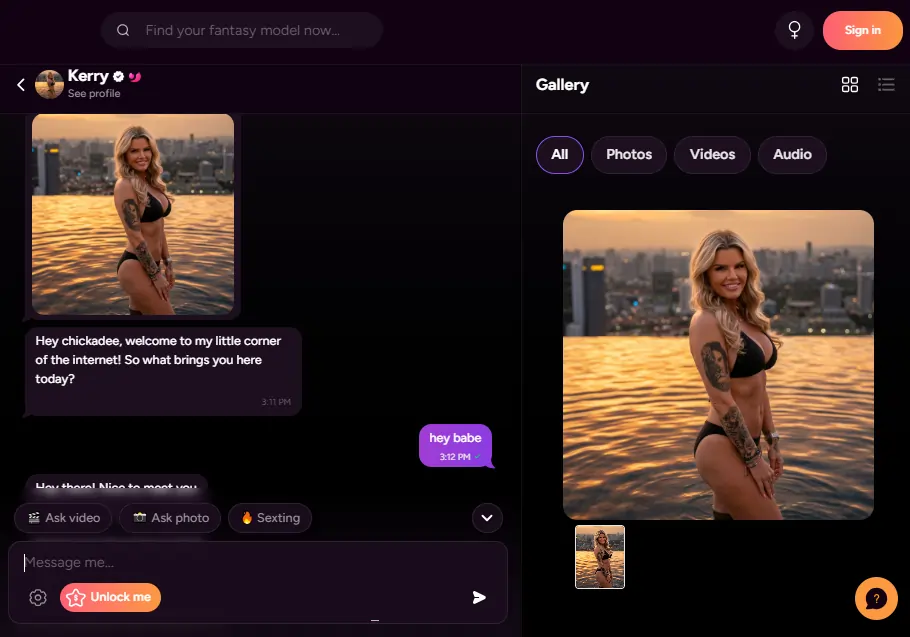Select the All gallery filter tab
The height and width of the screenshot is (637, 910).
[x=559, y=155]
